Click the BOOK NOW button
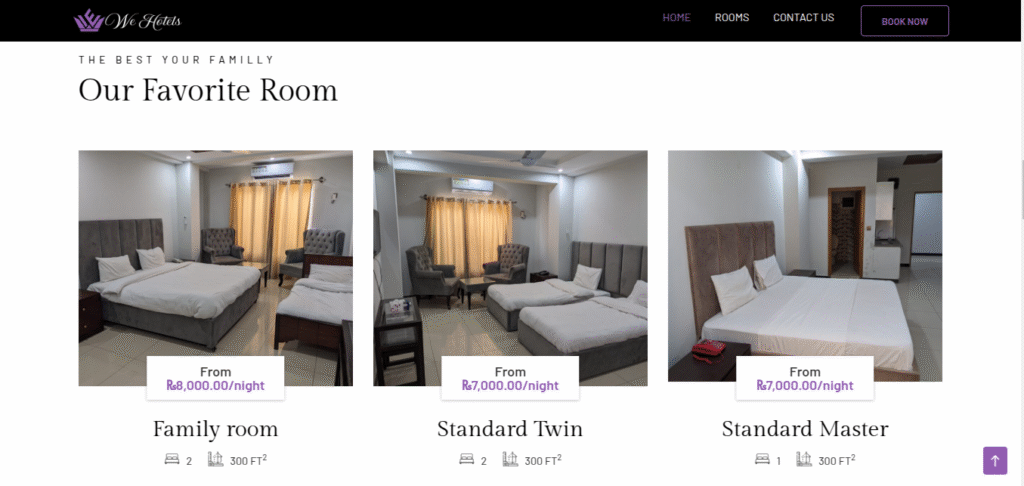1024x486 pixels. coord(904,21)
